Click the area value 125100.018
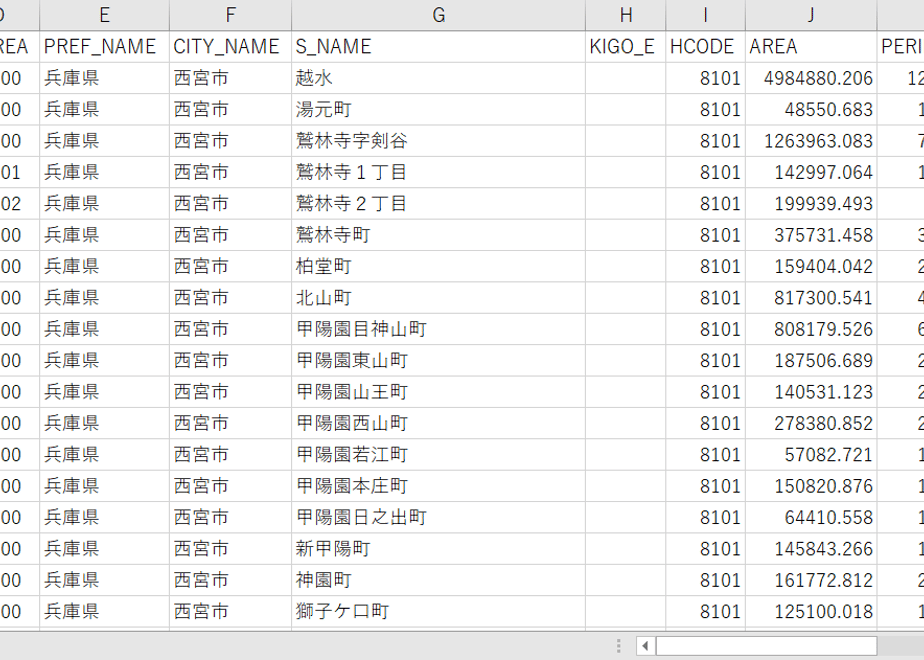 811,612
